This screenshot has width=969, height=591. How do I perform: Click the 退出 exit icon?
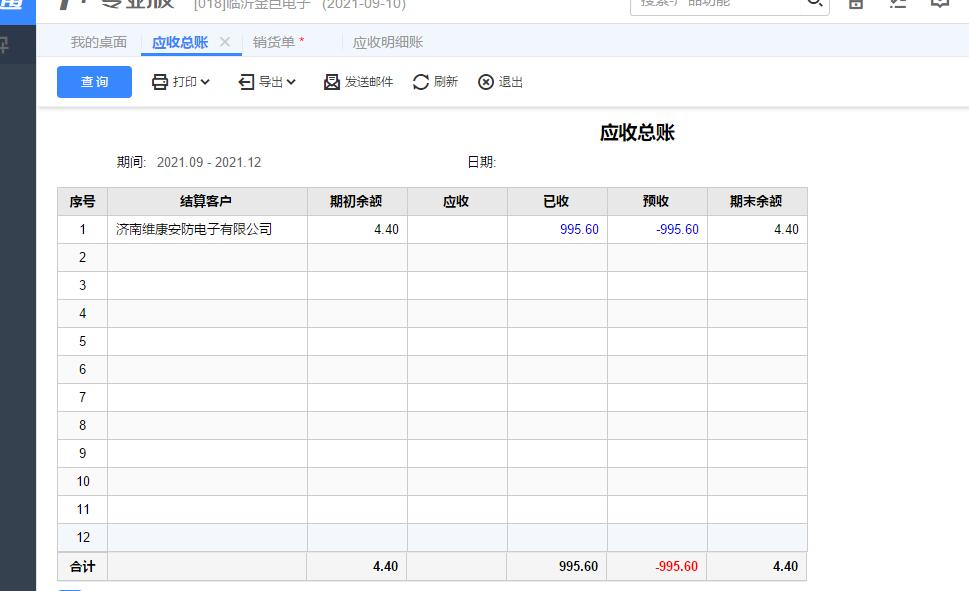(486, 82)
